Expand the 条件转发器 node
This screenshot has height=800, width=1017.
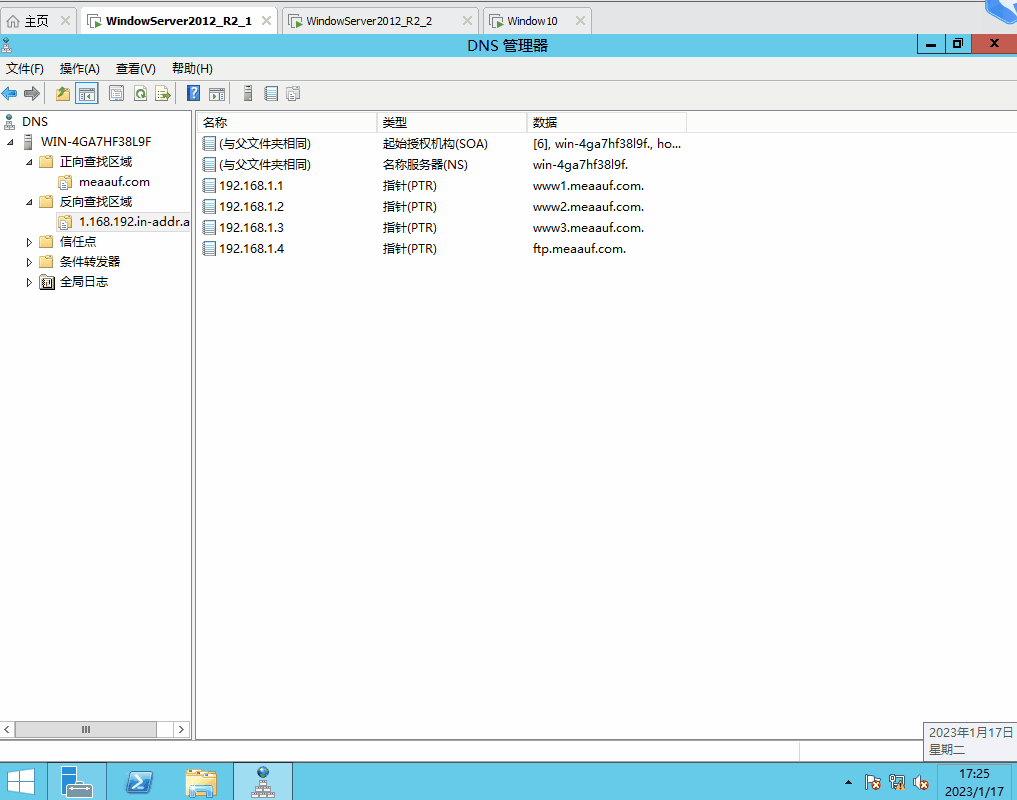(x=29, y=262)
